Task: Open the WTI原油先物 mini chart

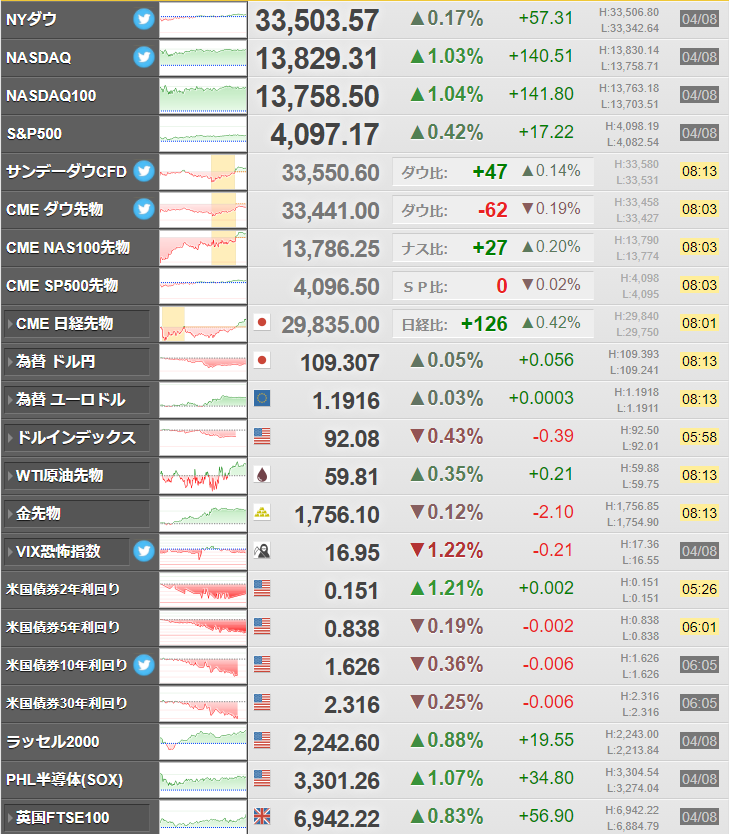Action: [203, 476]
